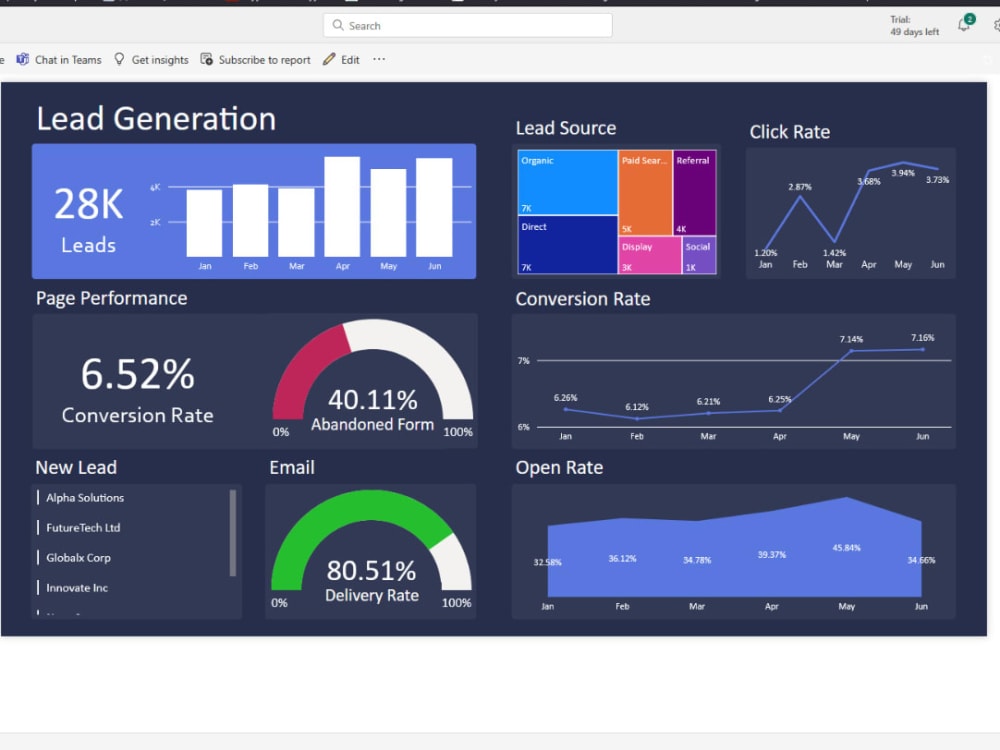Click the notification badge showing 2
Image resolution: width=1000 pixels, height=750 pixels.
[969, 18]
